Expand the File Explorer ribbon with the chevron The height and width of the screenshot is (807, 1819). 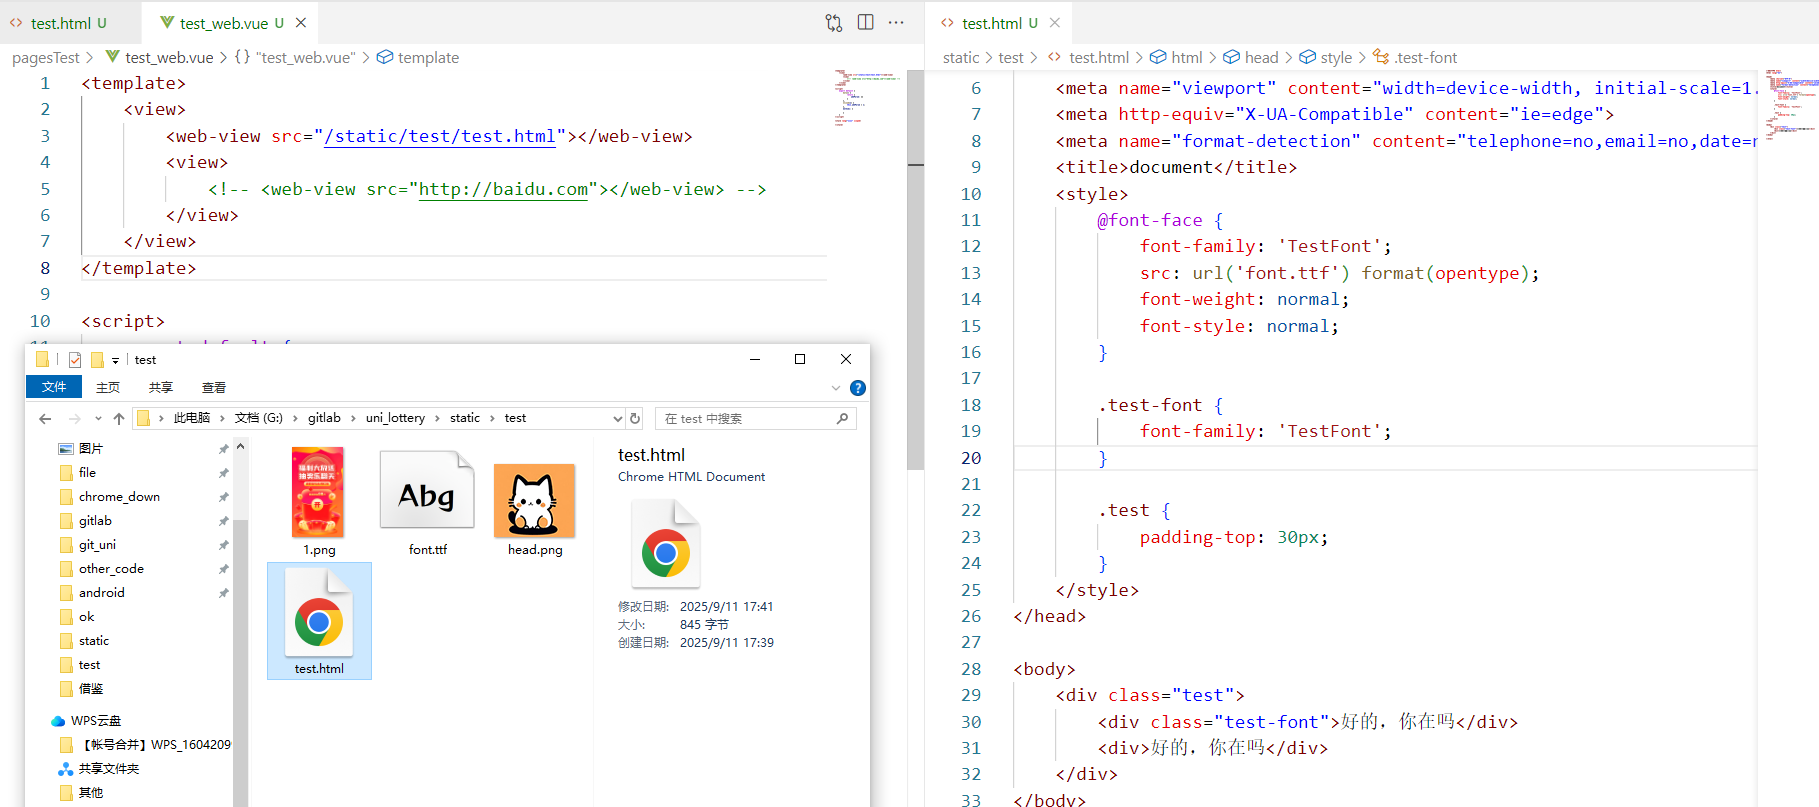(836, 388)
